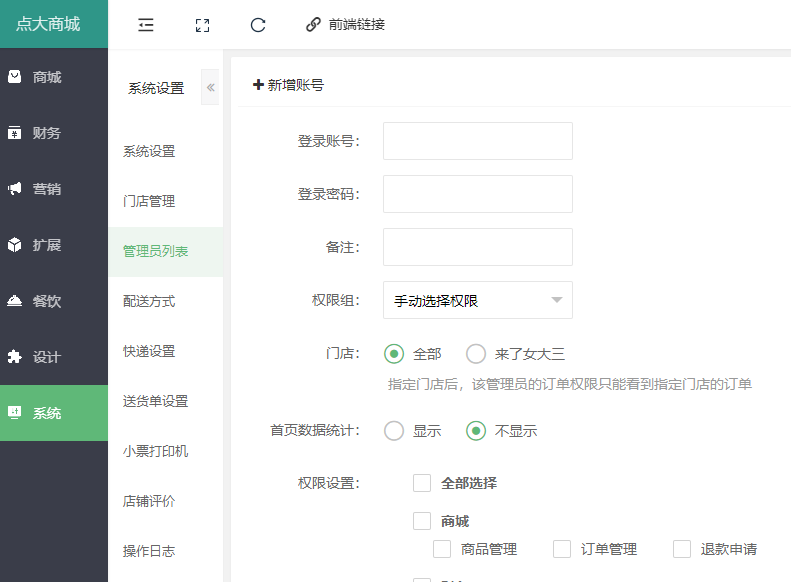Go to 快递设置 submenu item
Image resolution: width=791 pixels, height=582 pixels.
(x=149, y=351)
